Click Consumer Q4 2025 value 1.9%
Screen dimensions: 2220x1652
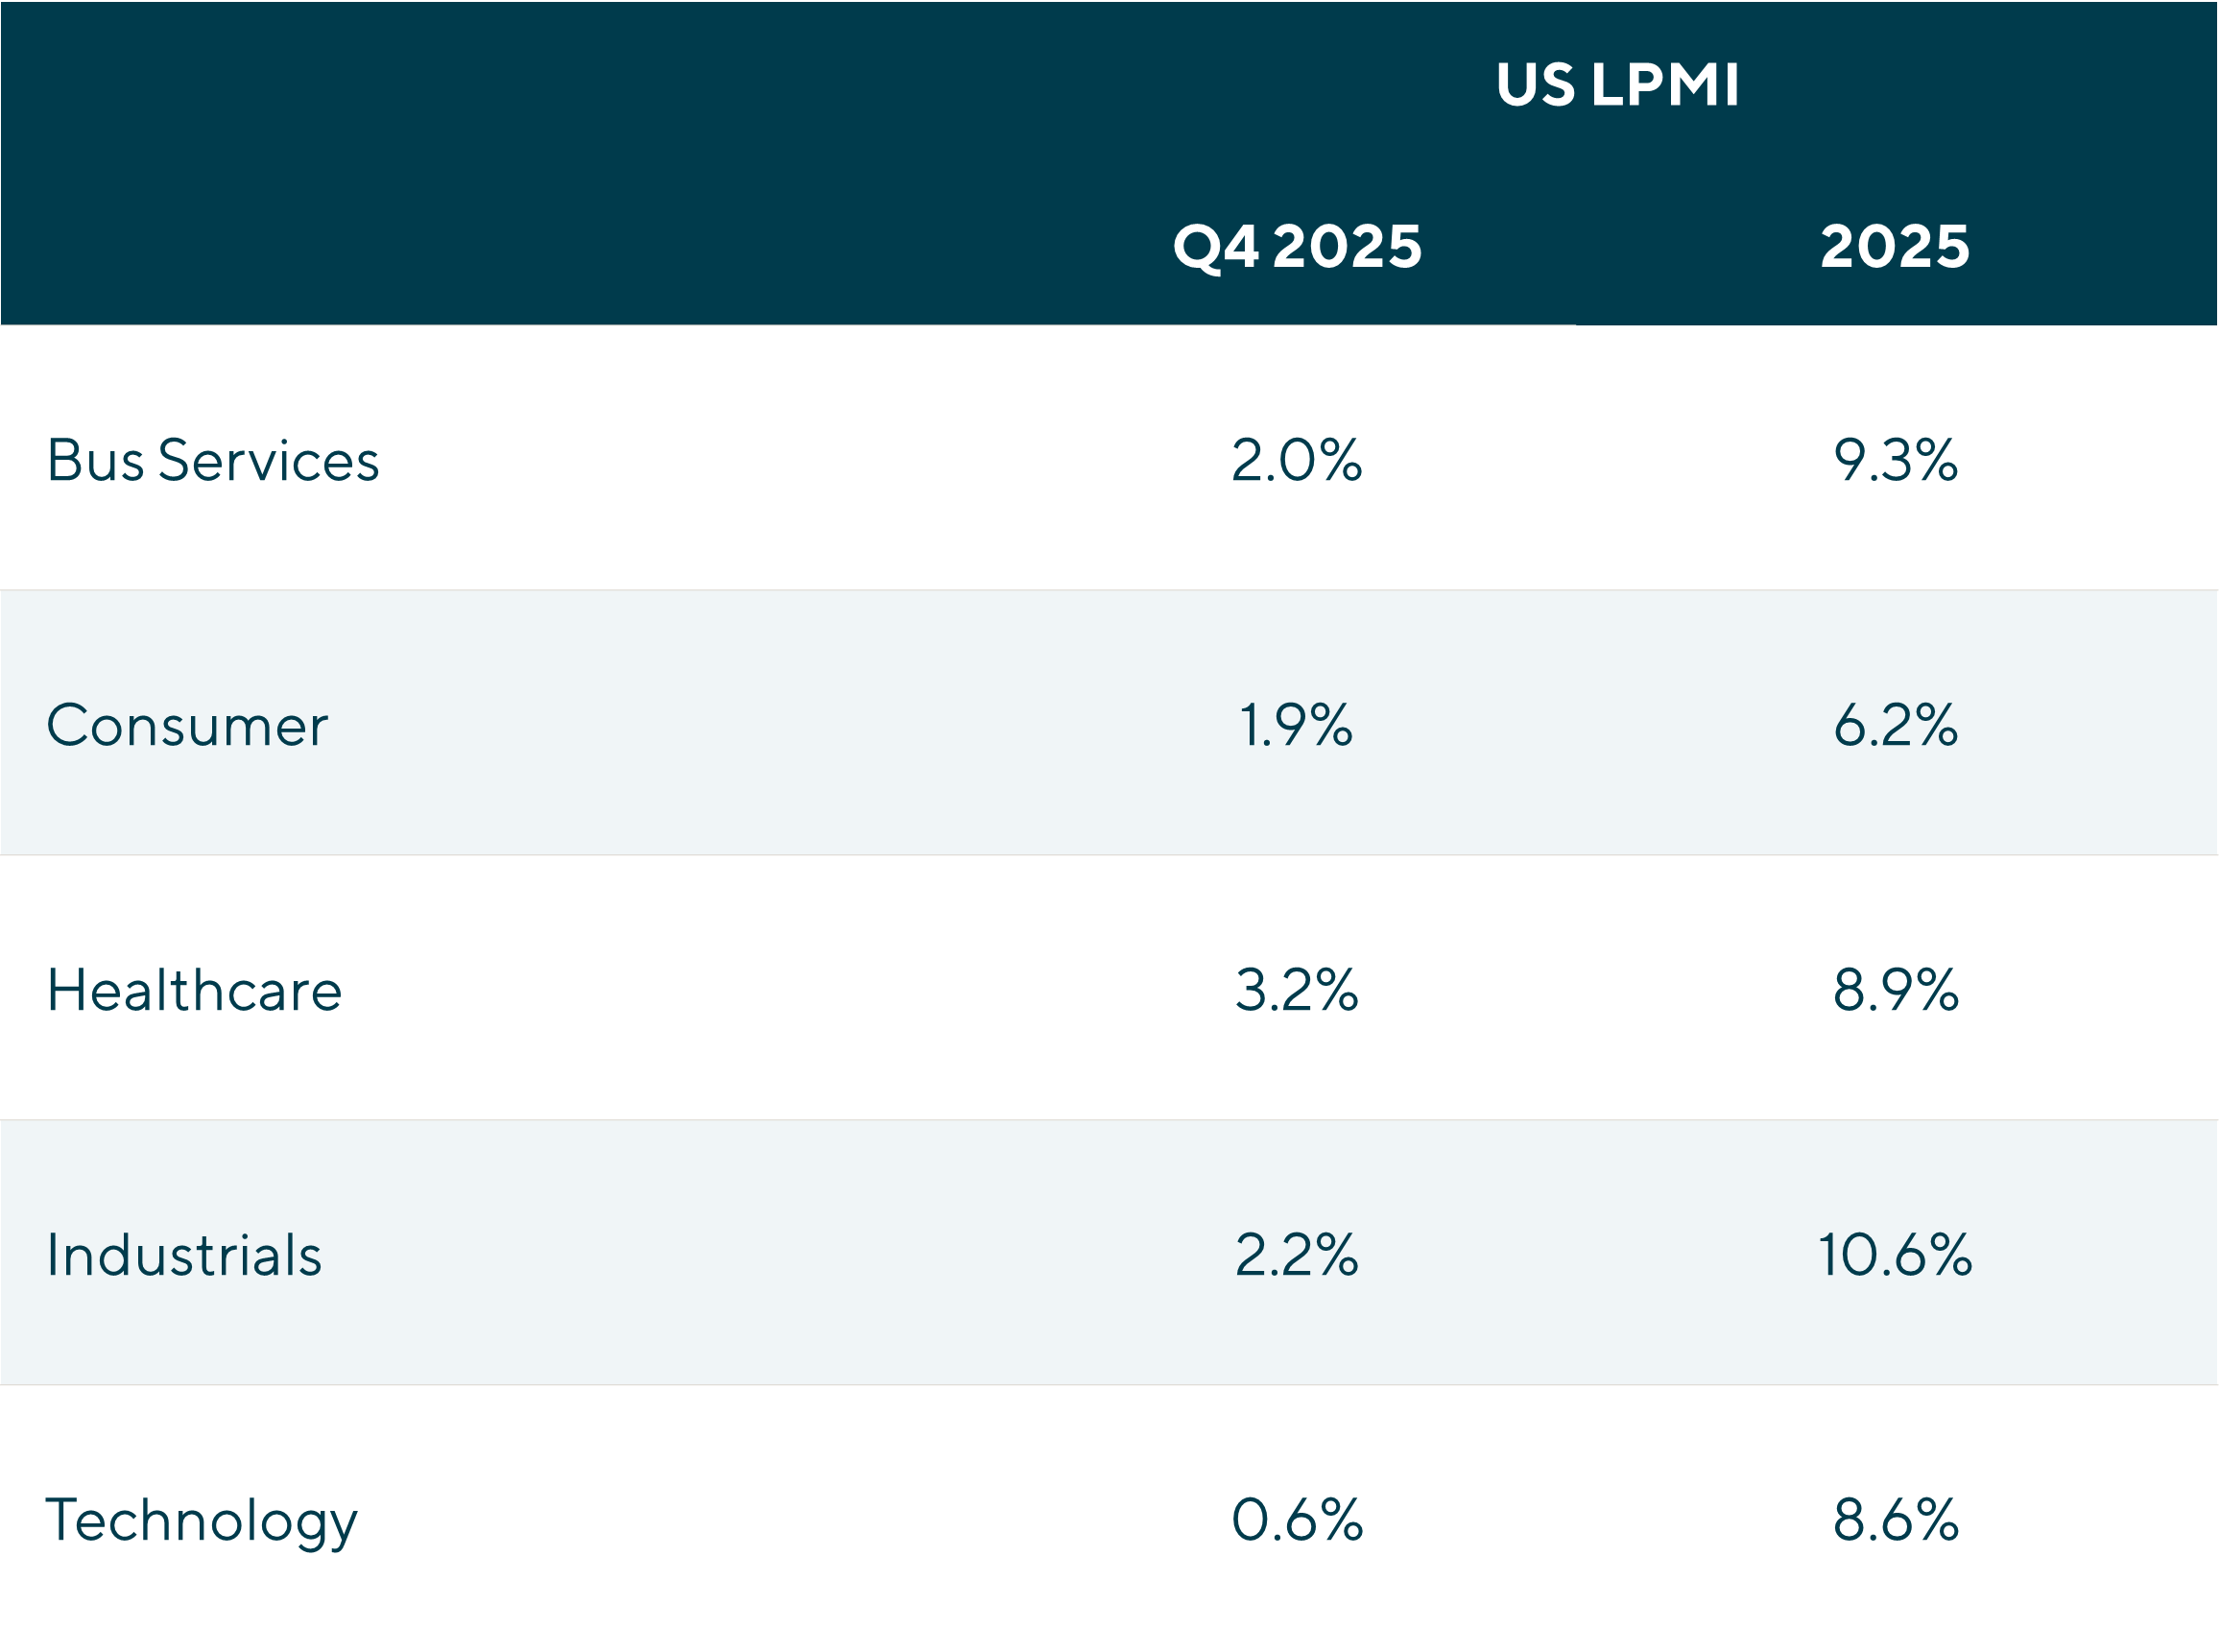tap(1297, 726)
